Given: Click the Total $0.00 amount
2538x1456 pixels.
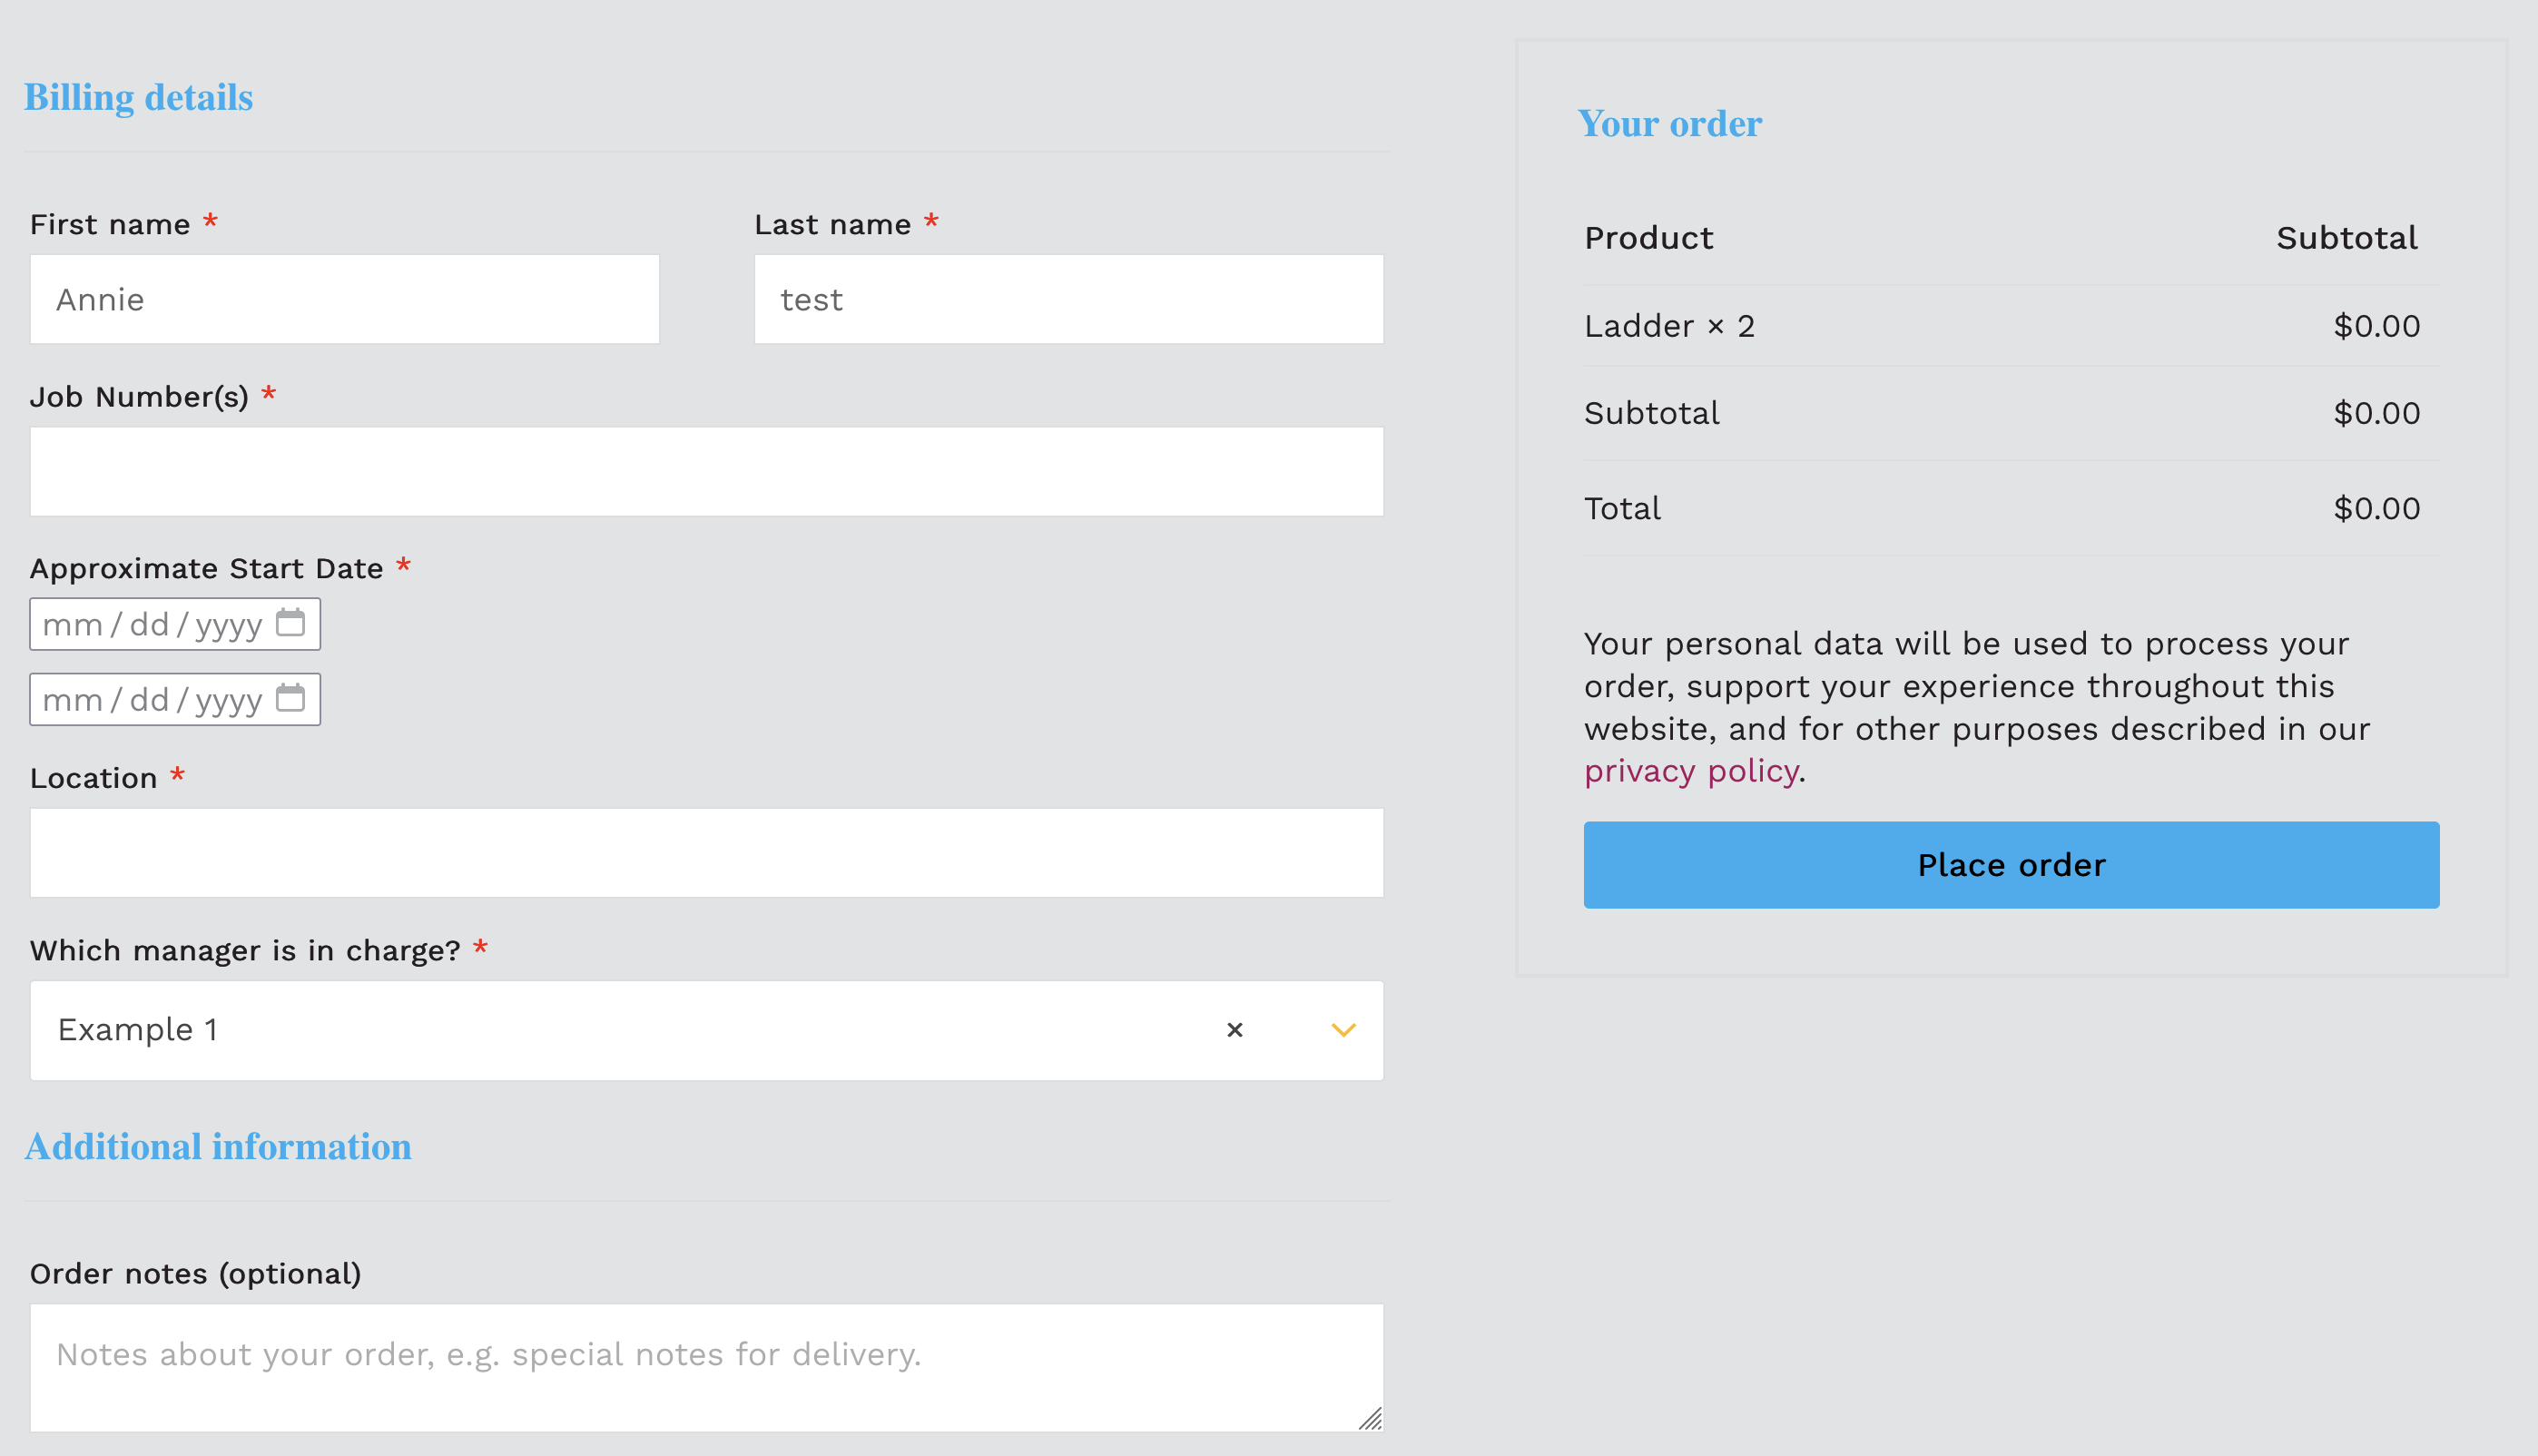Looking at the screenshot, I should point(2376,508).
